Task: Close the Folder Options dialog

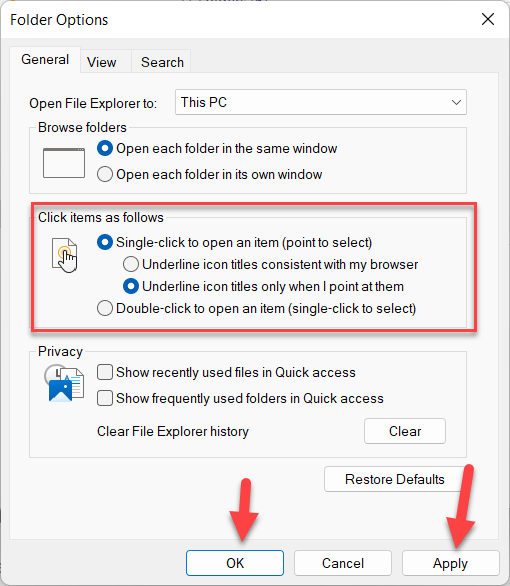Action: pyautogui.click(x=488, y=19)
